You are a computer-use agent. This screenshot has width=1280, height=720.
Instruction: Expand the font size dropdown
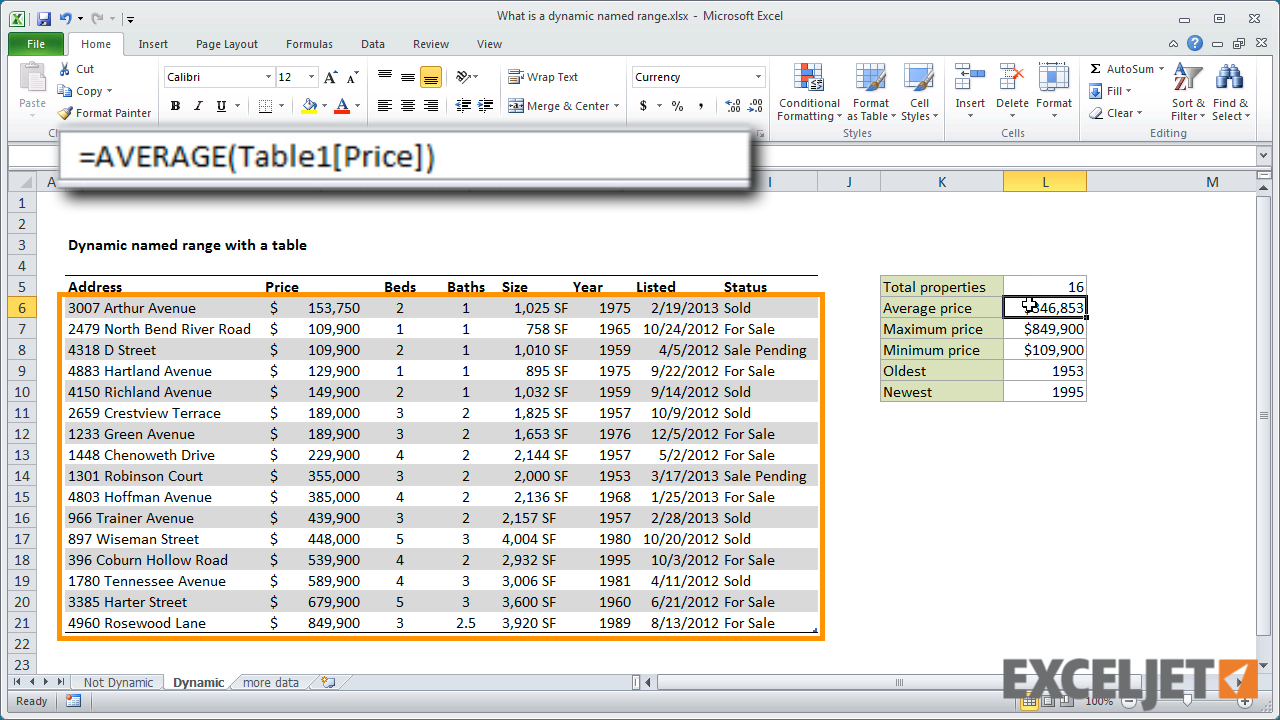coord(311,77)
